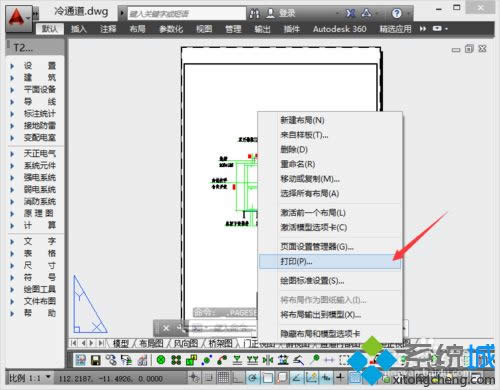Click the double green funnel stand icon
The image size is (500, 390).
point(252,360)
